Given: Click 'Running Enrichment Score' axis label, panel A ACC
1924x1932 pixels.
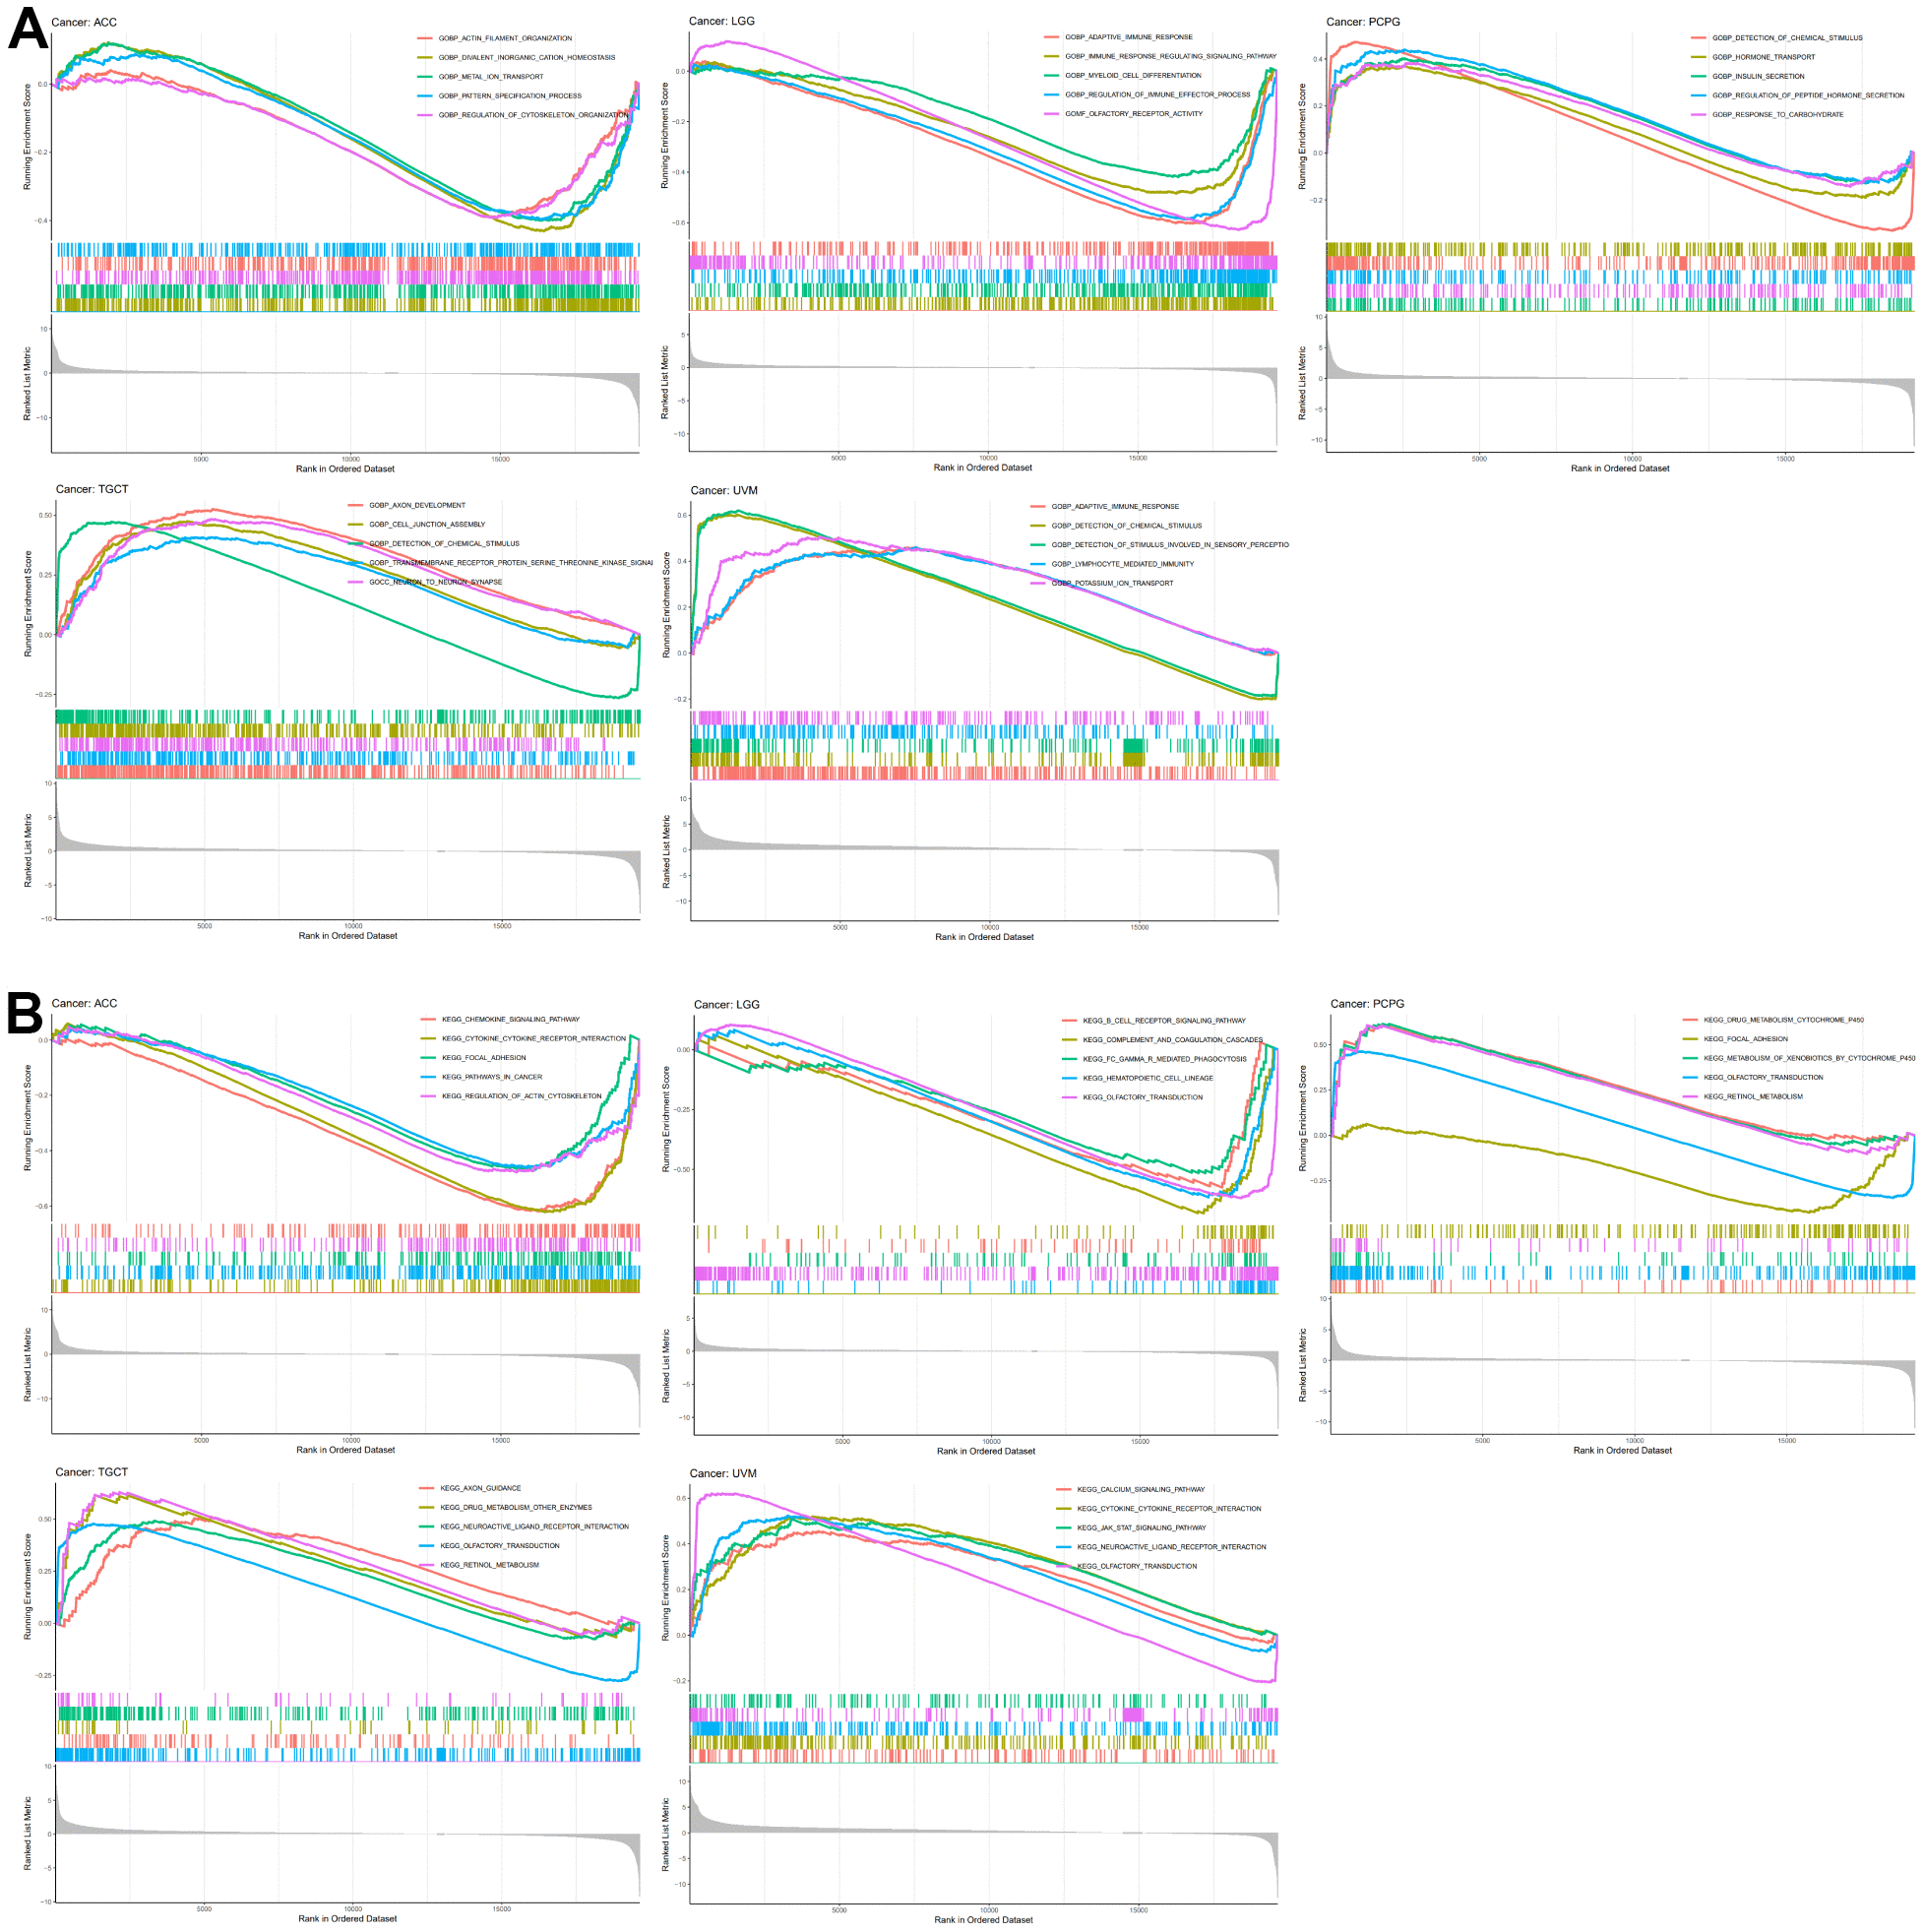Looking at the screenshot, I should [27, 137].
